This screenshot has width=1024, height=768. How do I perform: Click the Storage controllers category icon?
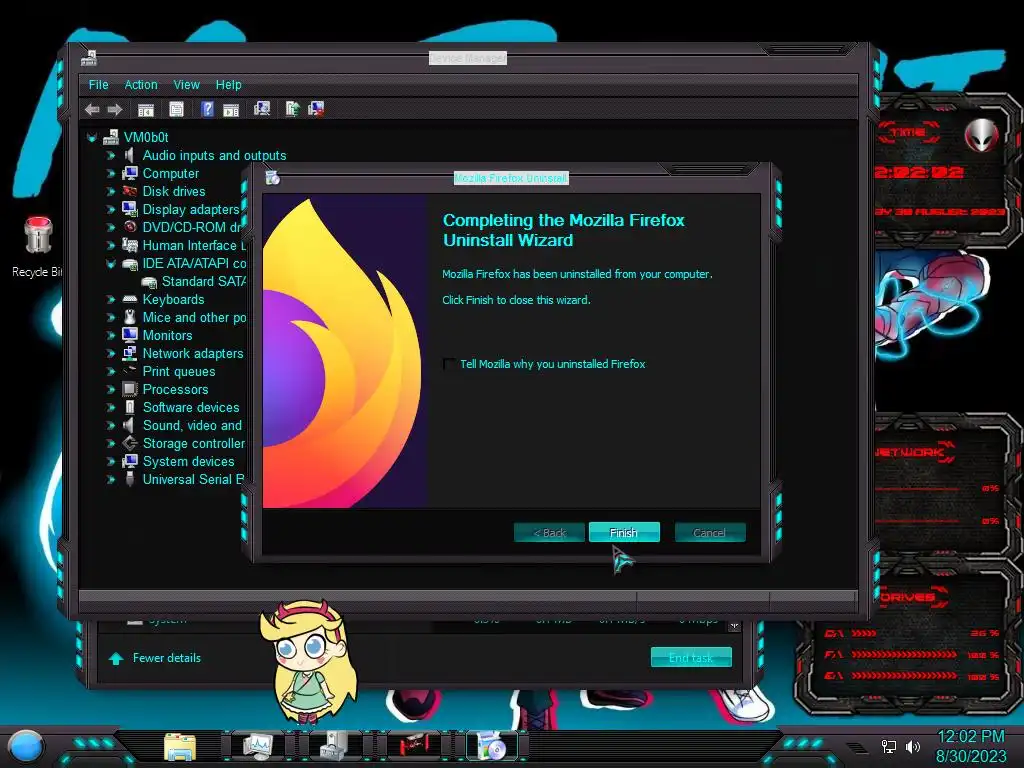point(130,443)
